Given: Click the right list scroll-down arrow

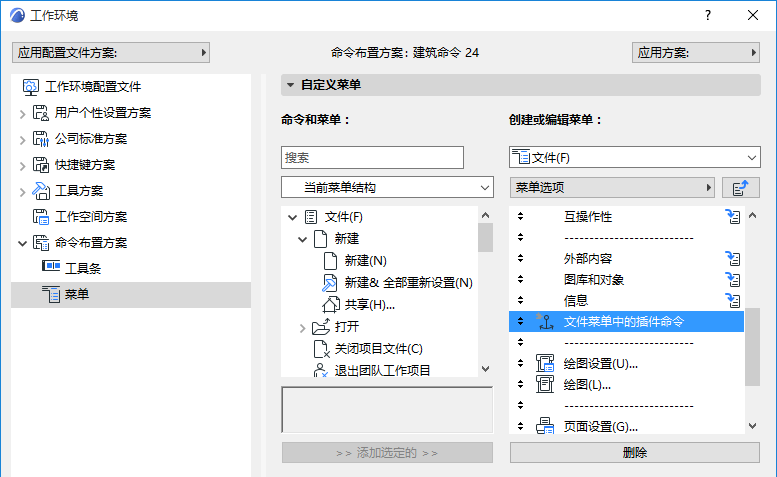Looking at the screenshot, I should (x=752, y=425).
